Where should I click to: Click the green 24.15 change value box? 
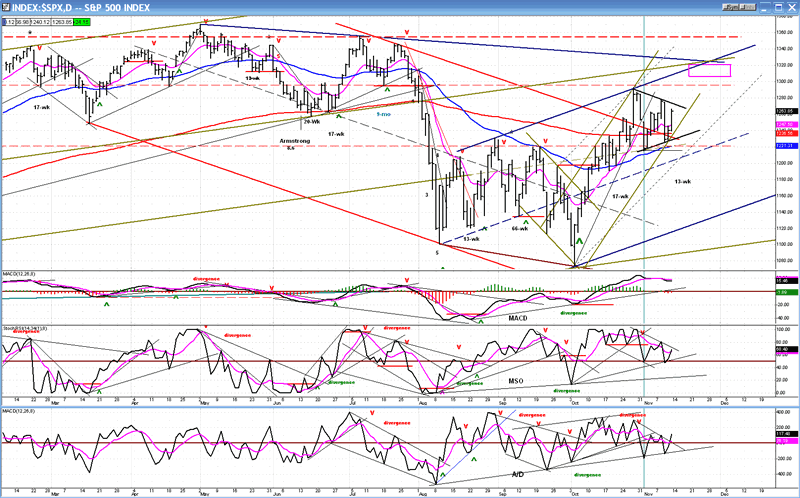click(x=81, y=22)
